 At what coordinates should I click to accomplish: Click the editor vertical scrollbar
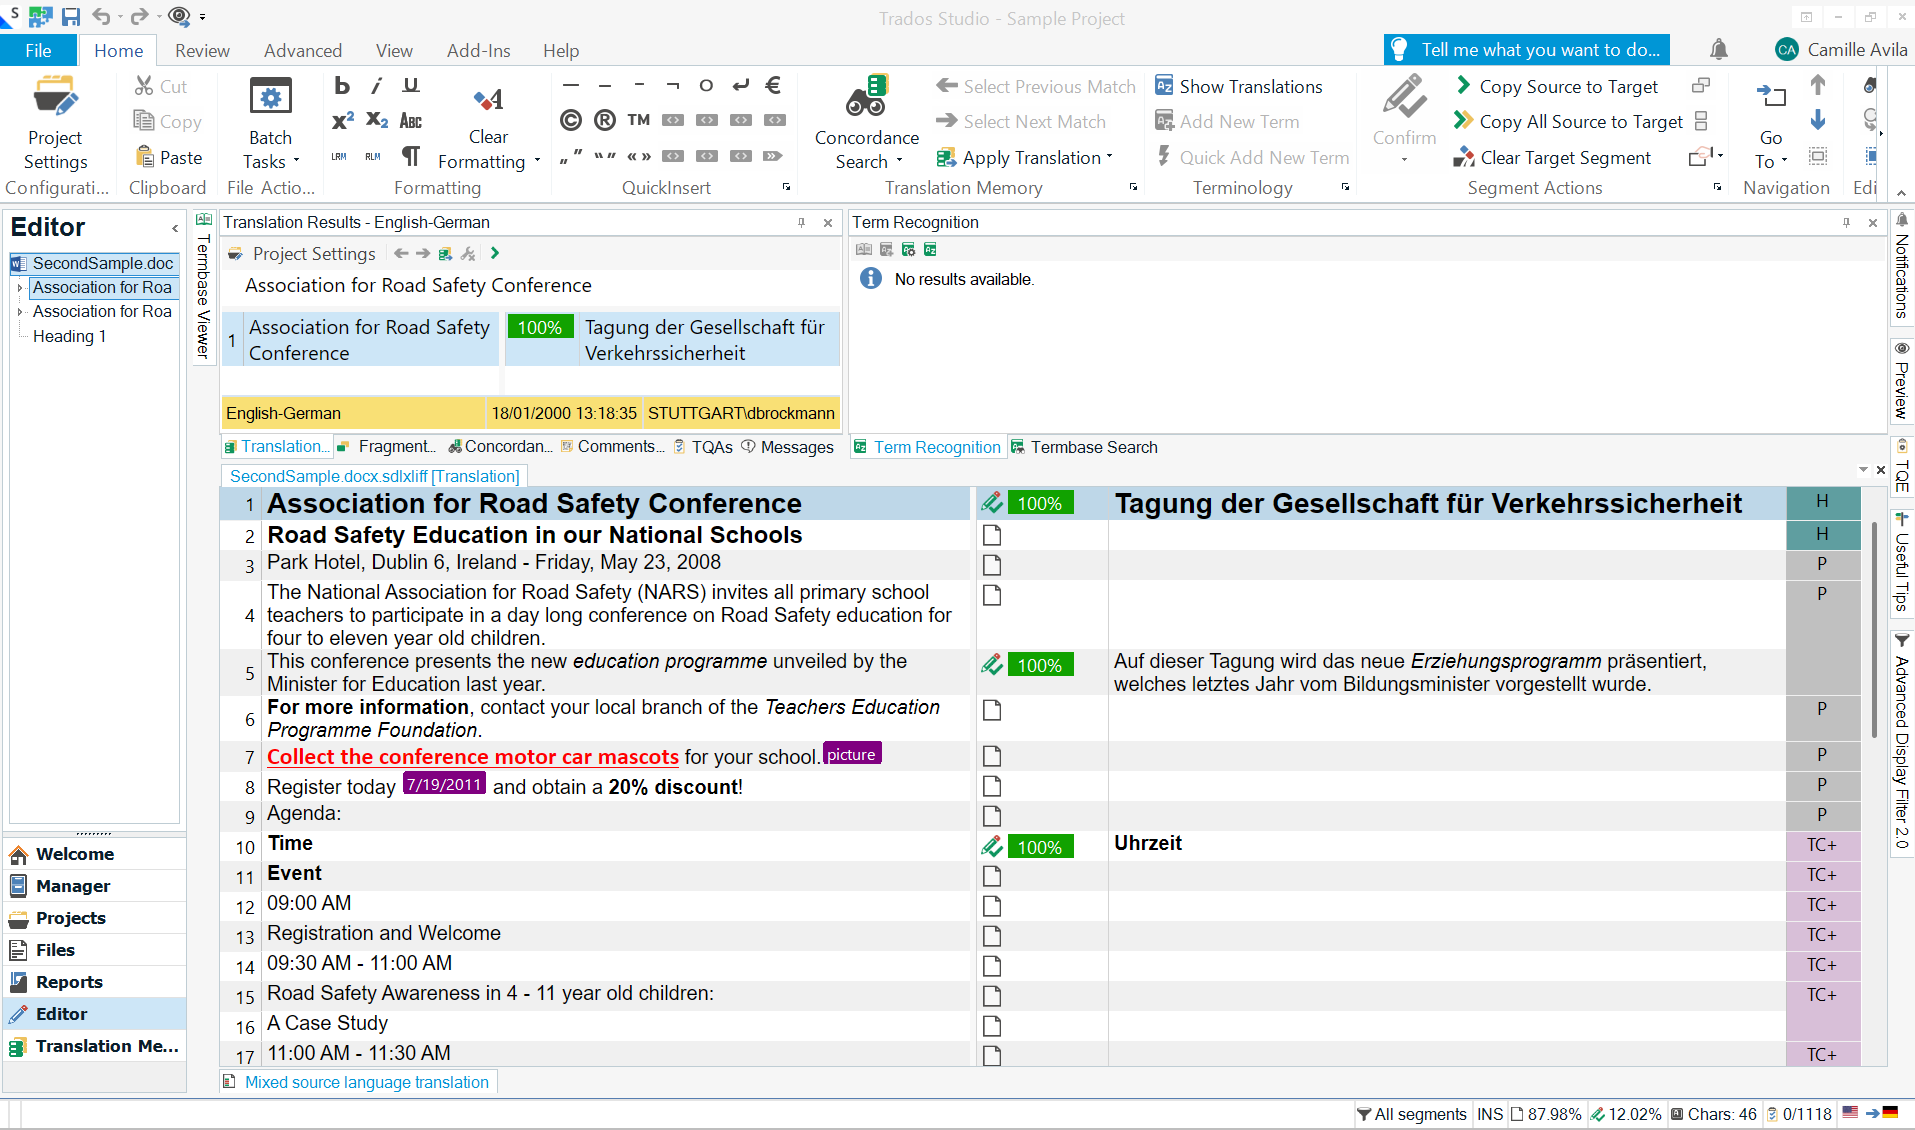[x=1875, y=630]
